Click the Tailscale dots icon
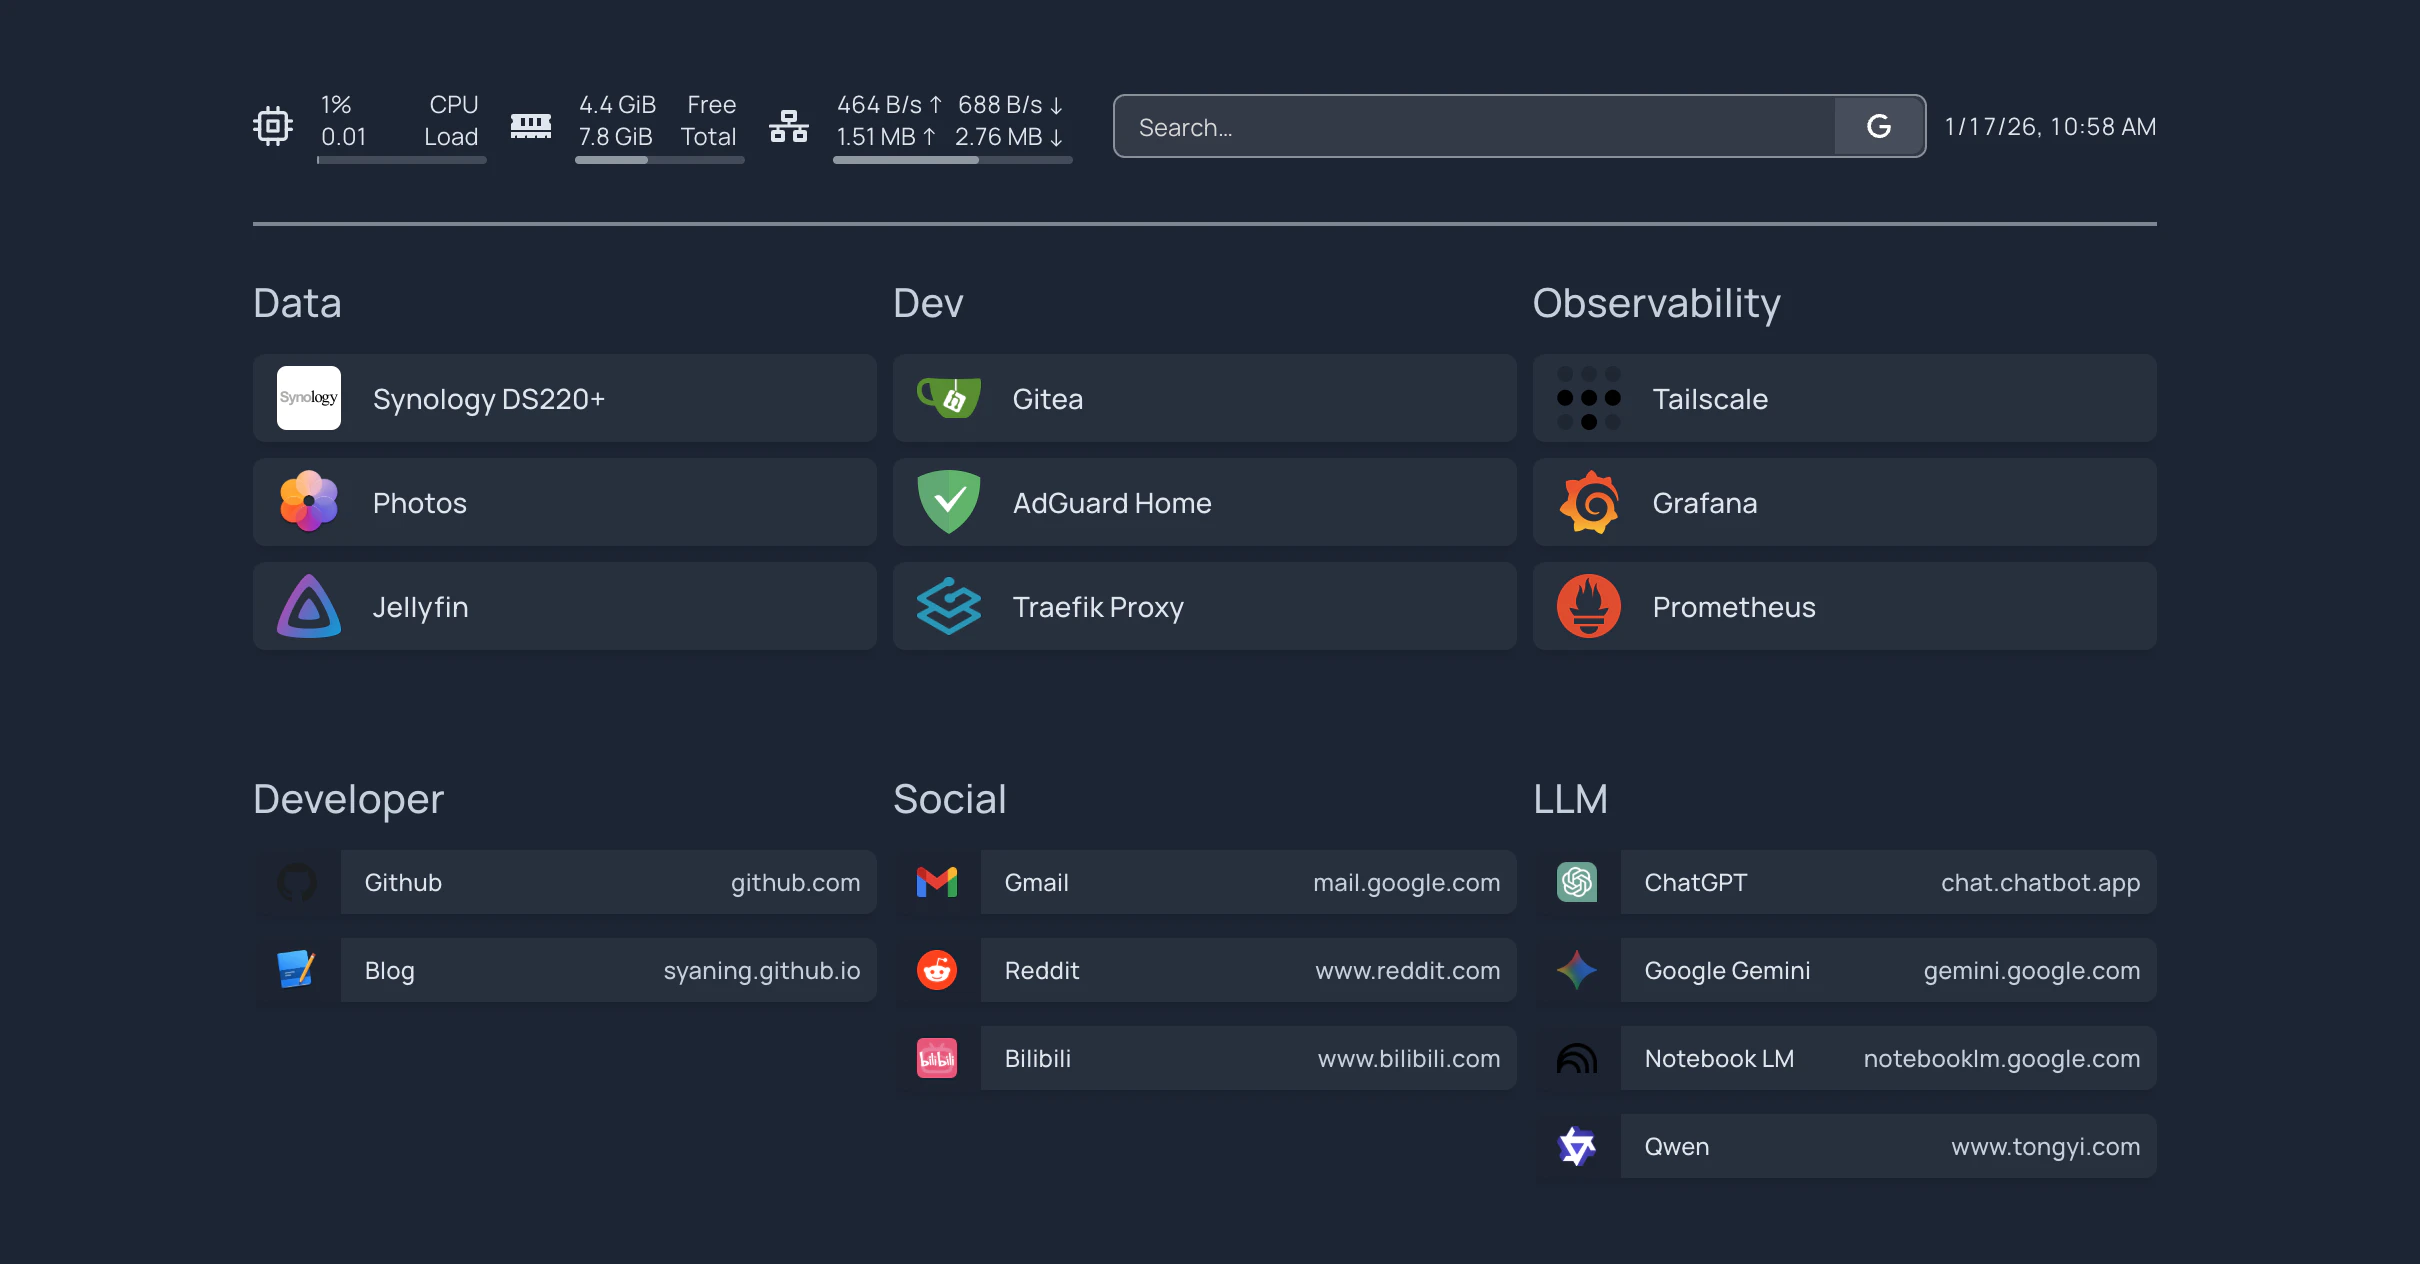 [1588, 398]
